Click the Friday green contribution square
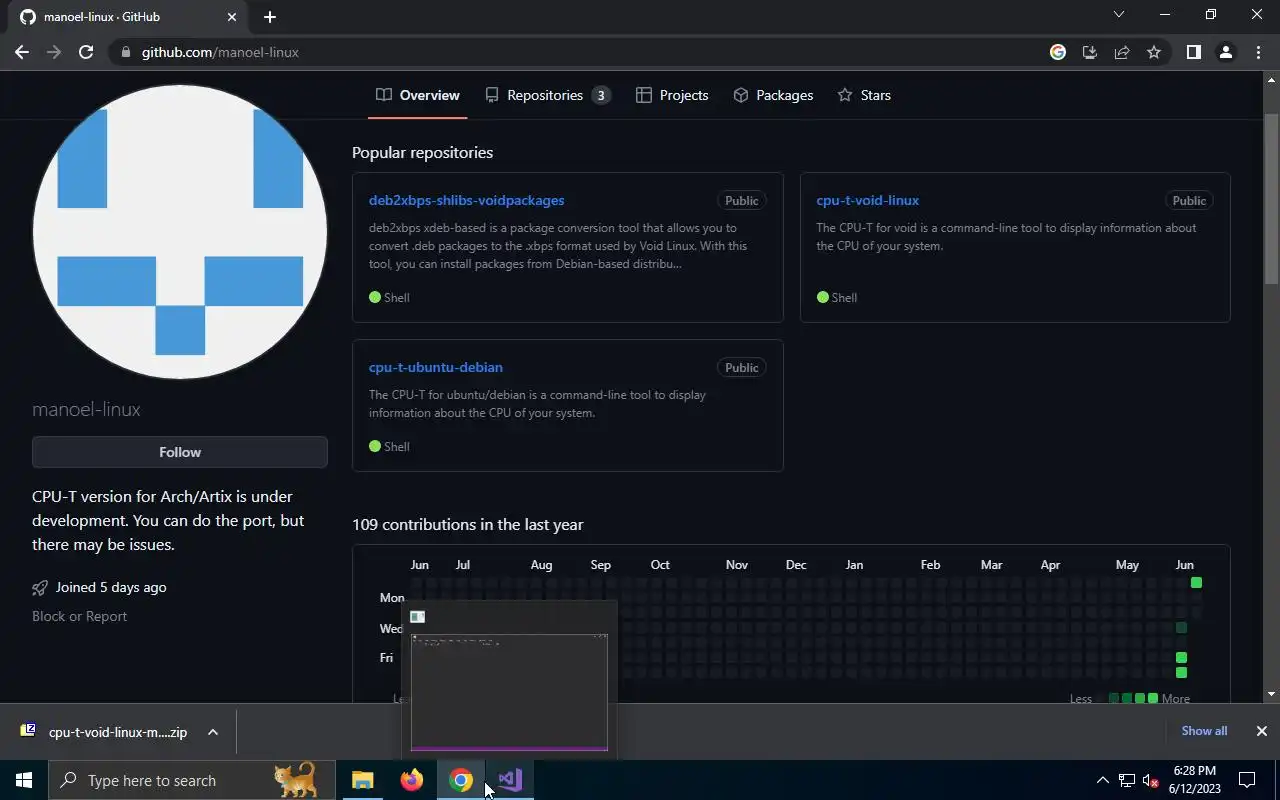 point(1181,658)
